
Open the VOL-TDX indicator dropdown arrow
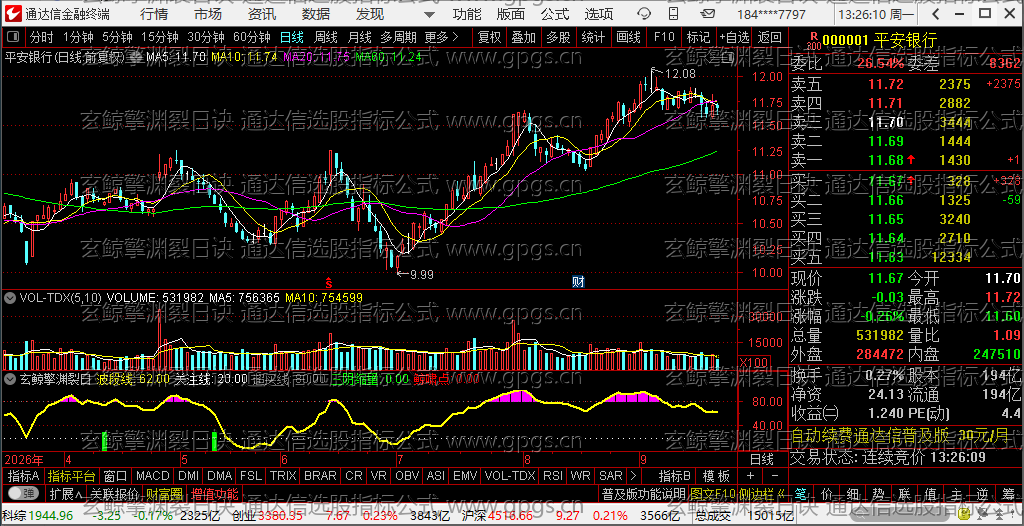pos(10,298)
